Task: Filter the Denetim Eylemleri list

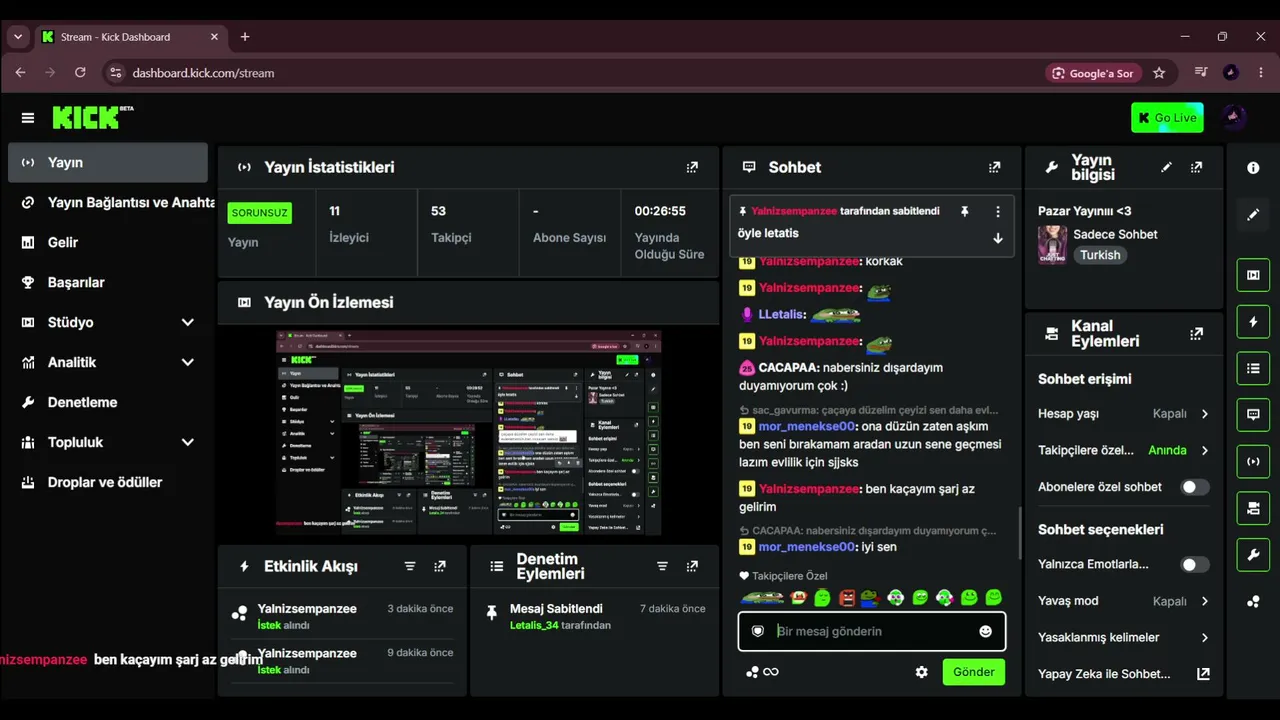Action: point(662,566)
